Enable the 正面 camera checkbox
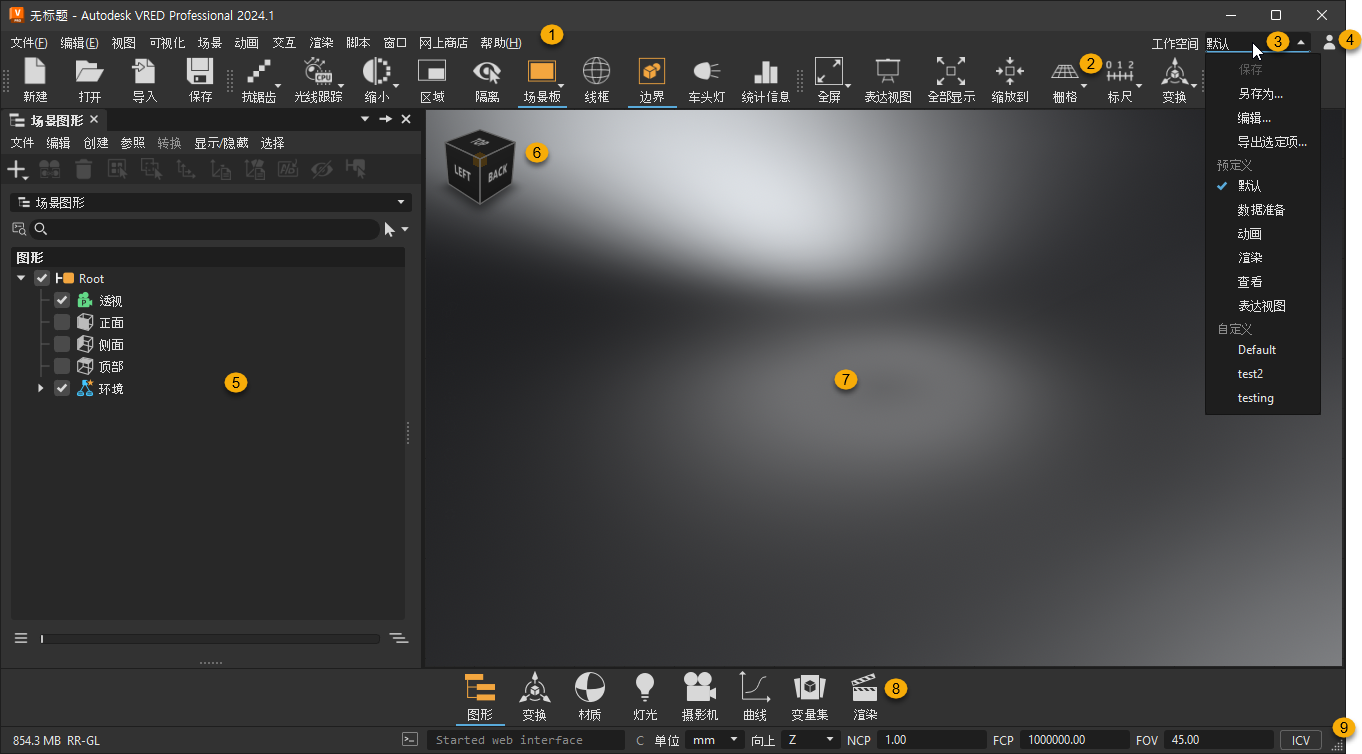The width and height of the screenshot is (1362, 754). pos(62,322)
